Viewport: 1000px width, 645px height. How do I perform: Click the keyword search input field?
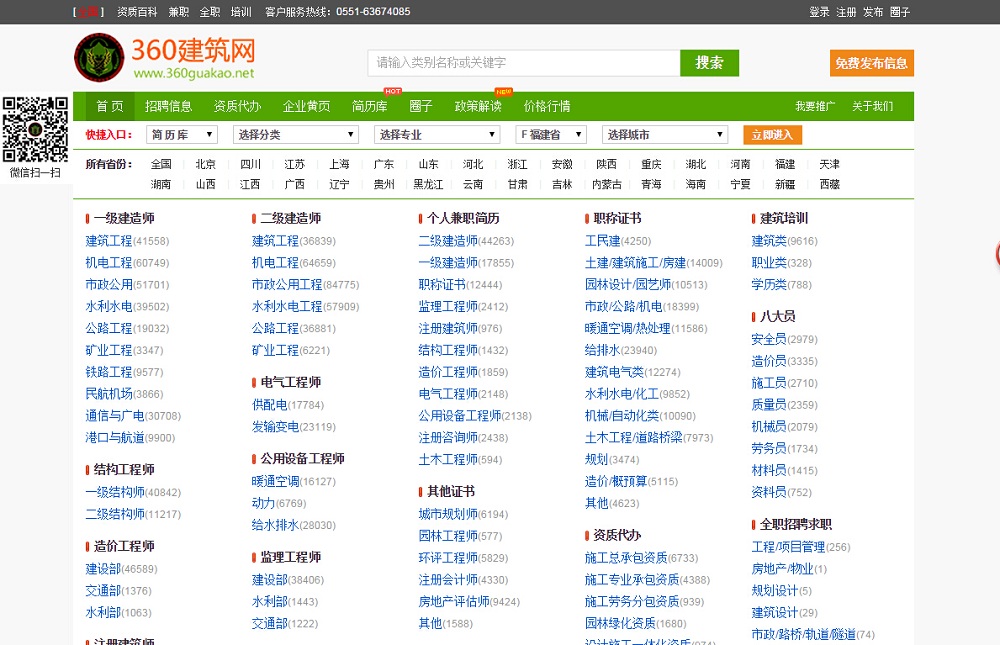[x=523, y=63]
